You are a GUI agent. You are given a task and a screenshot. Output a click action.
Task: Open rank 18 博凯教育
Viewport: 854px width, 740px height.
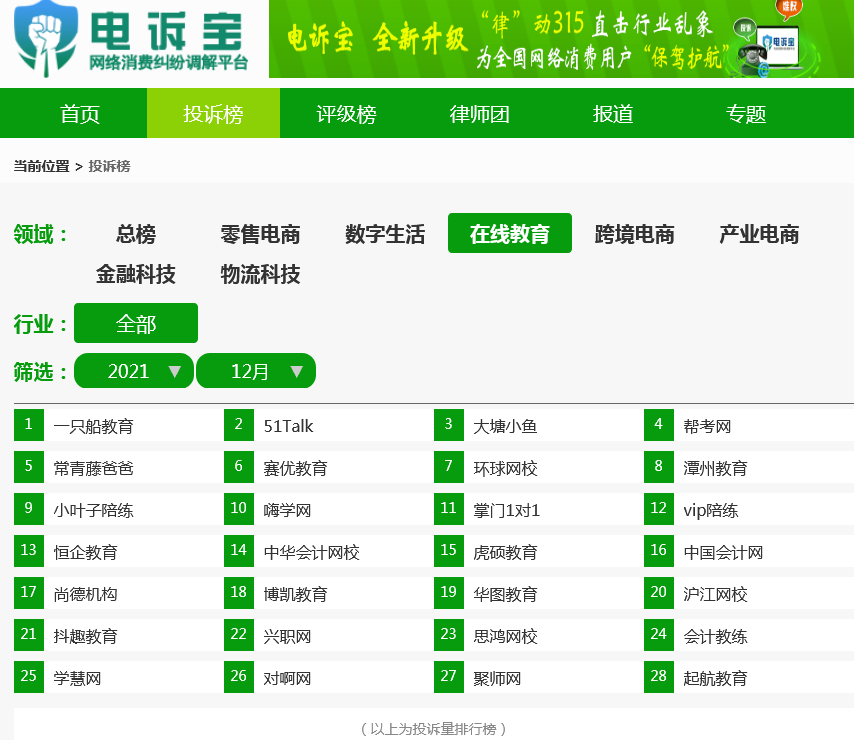296,594
